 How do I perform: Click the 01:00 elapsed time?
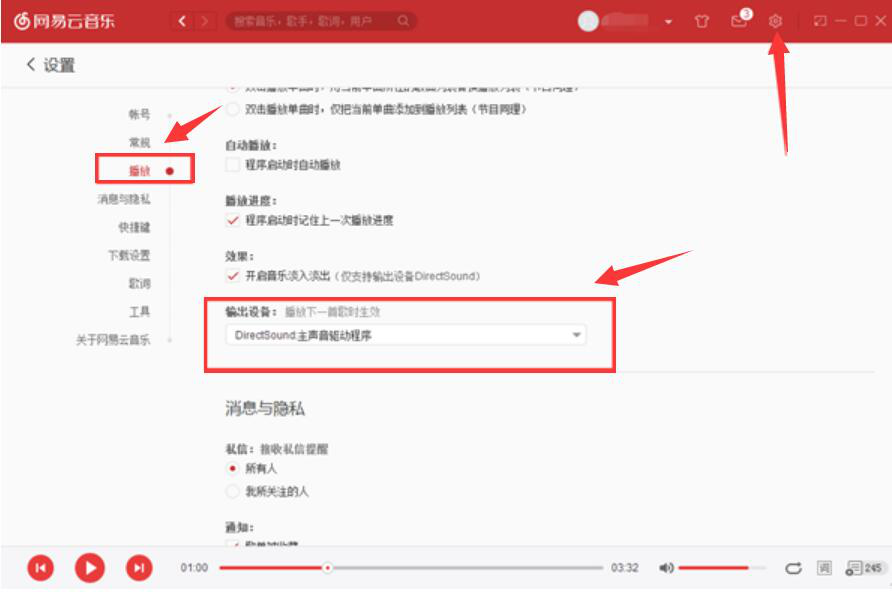tap(194, 567)
